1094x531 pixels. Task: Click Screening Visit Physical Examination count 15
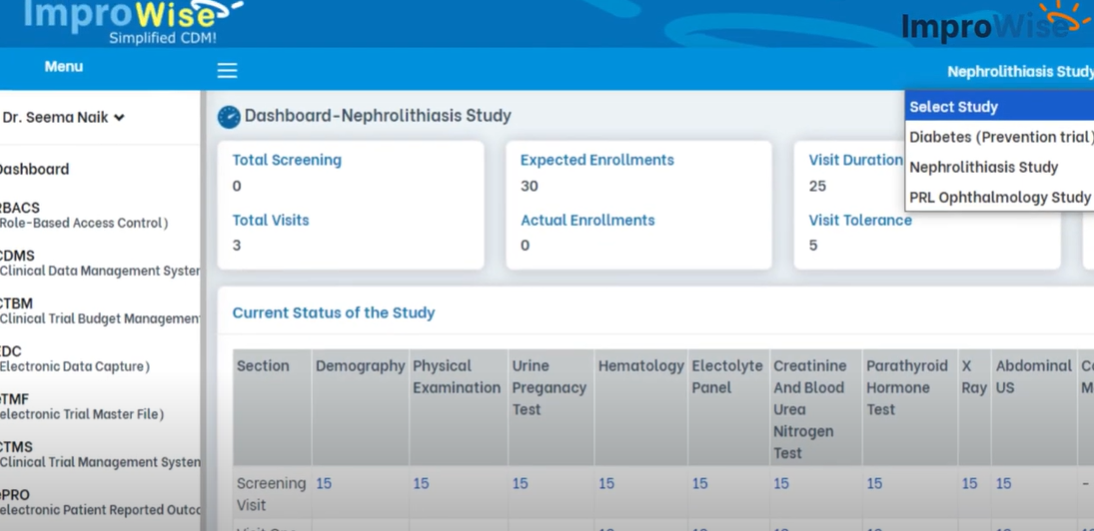[x=421, y=484]
